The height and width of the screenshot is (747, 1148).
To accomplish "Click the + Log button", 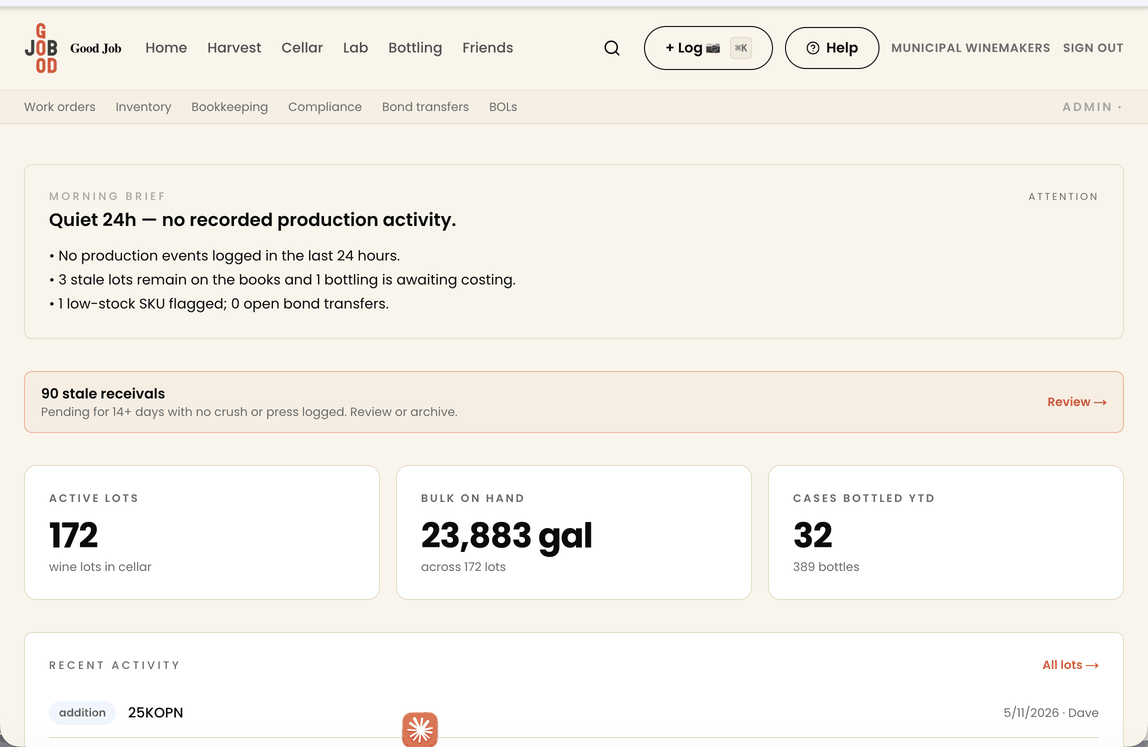I will [x=708, y=48].
